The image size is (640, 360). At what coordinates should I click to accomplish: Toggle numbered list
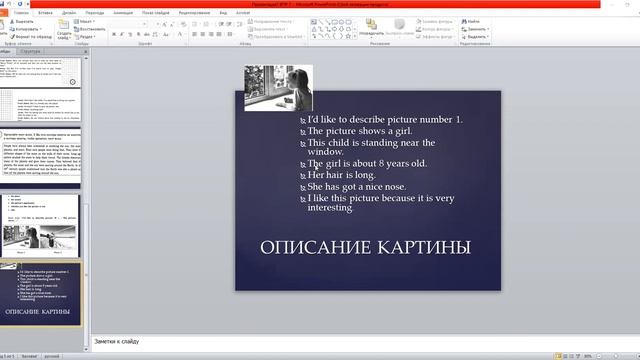tap(207, 24)
